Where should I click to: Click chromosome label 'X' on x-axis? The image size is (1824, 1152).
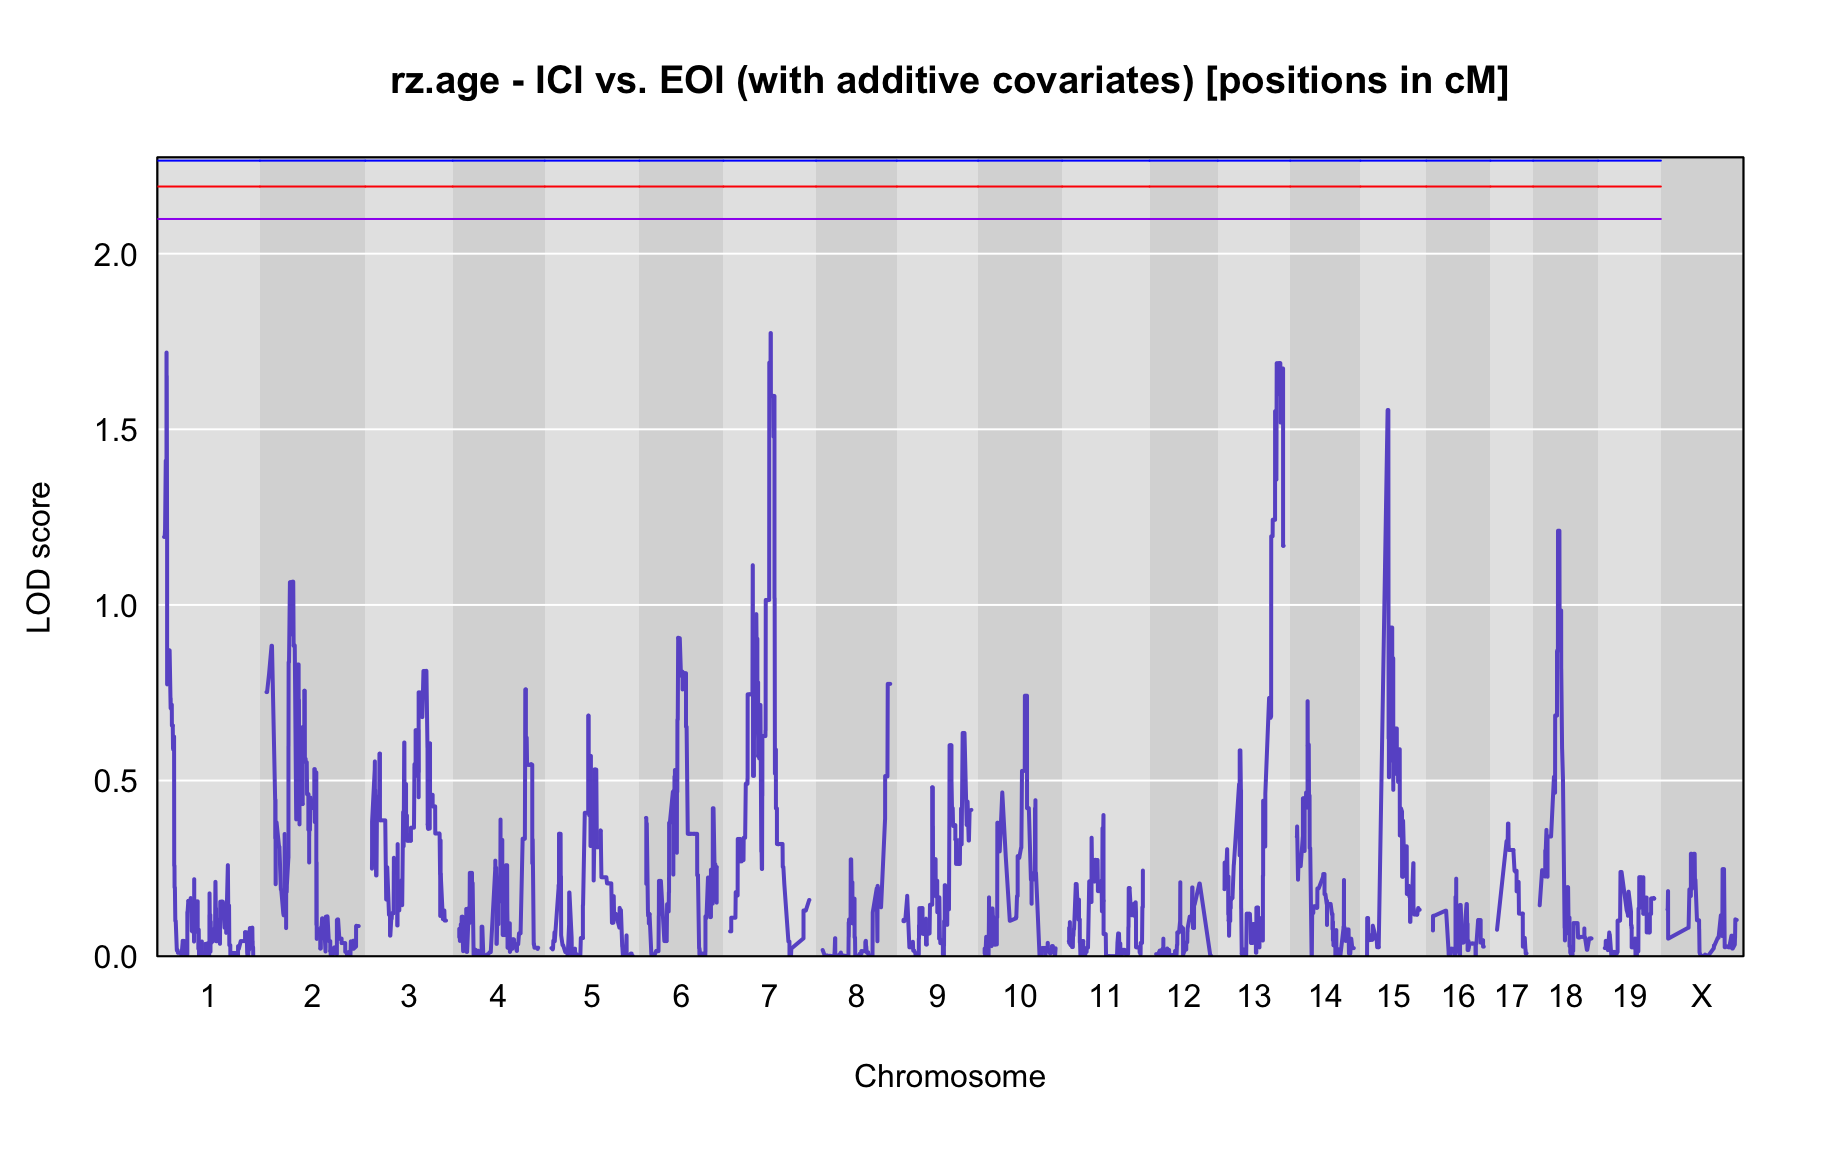point(1701,996)
